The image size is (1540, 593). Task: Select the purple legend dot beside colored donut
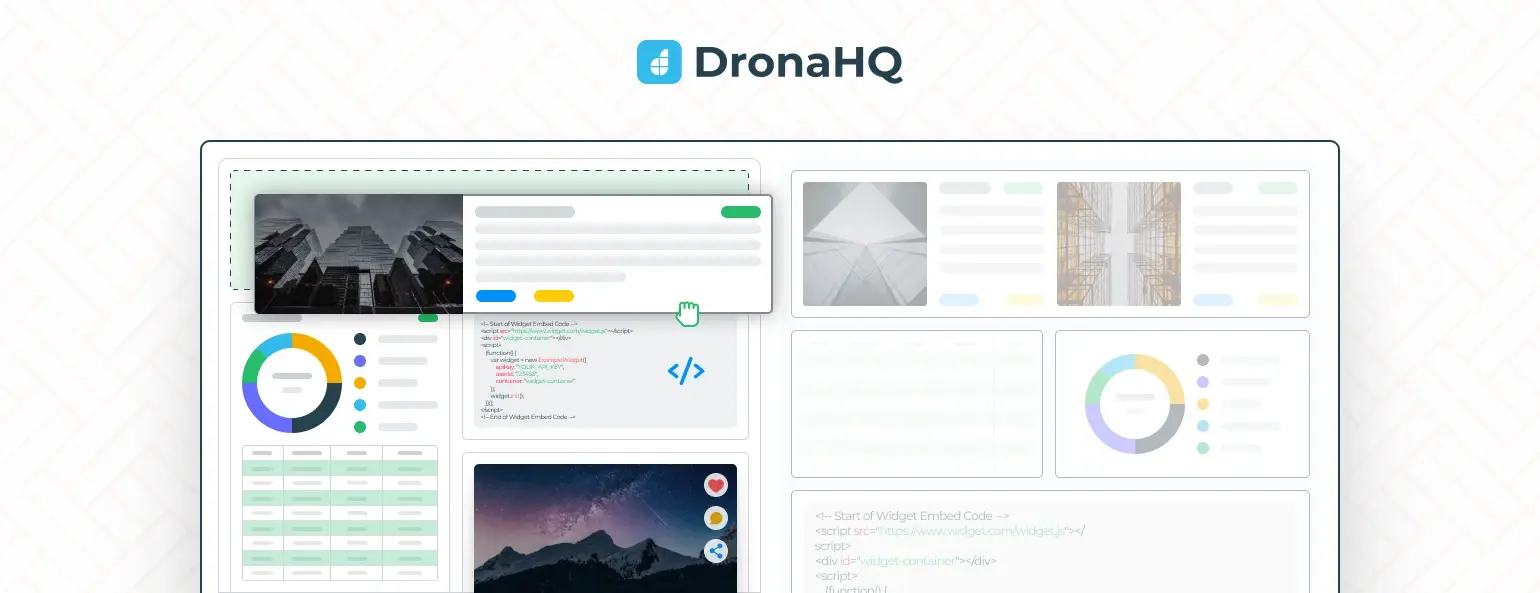tap(360, 361)
